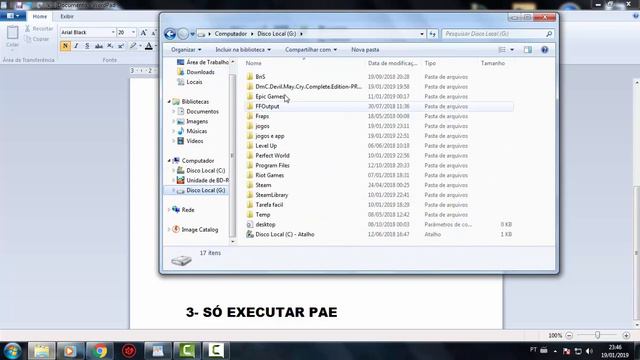This screenshot has width=640, height=360.
Task: Open File Explorer from the taskbar
Action: 41,351
